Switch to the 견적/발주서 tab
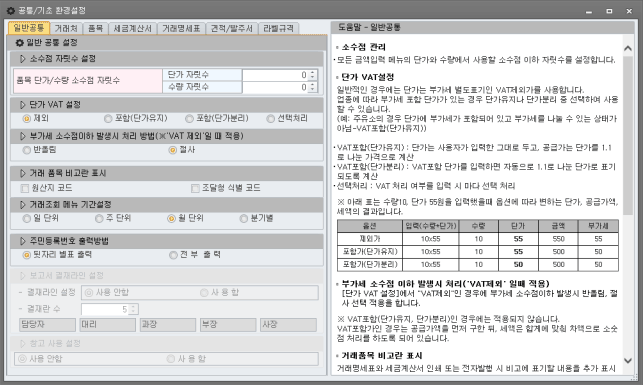 point(232,28)
